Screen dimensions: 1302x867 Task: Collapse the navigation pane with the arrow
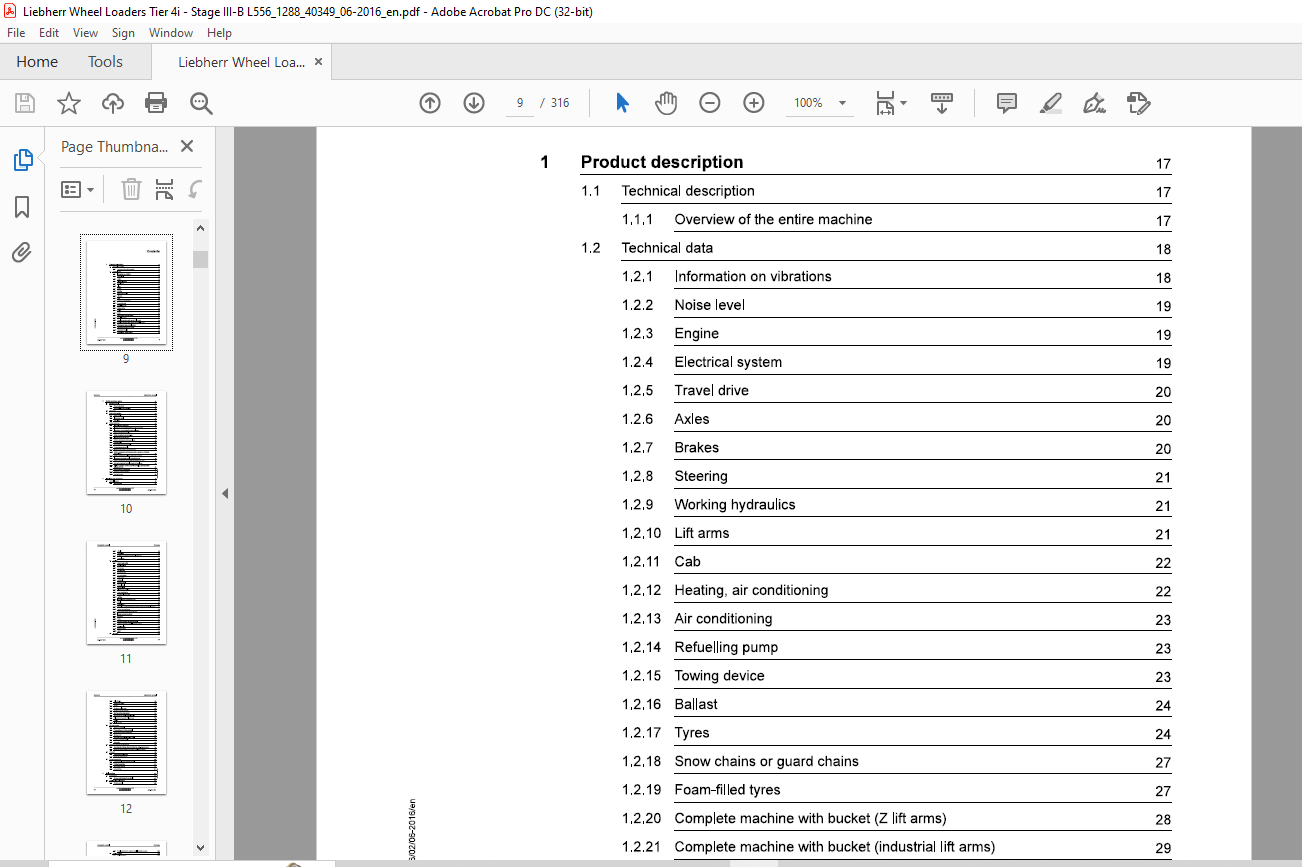(x=225, y=493)
